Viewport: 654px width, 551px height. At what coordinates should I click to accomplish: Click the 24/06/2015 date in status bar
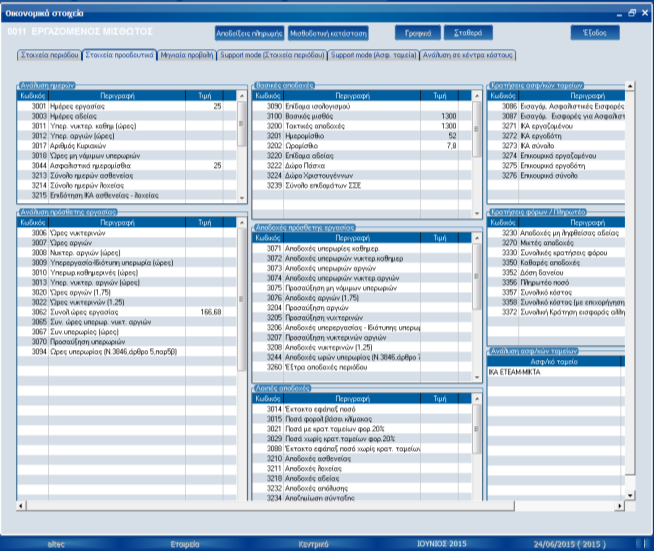[x=569, y=544]
